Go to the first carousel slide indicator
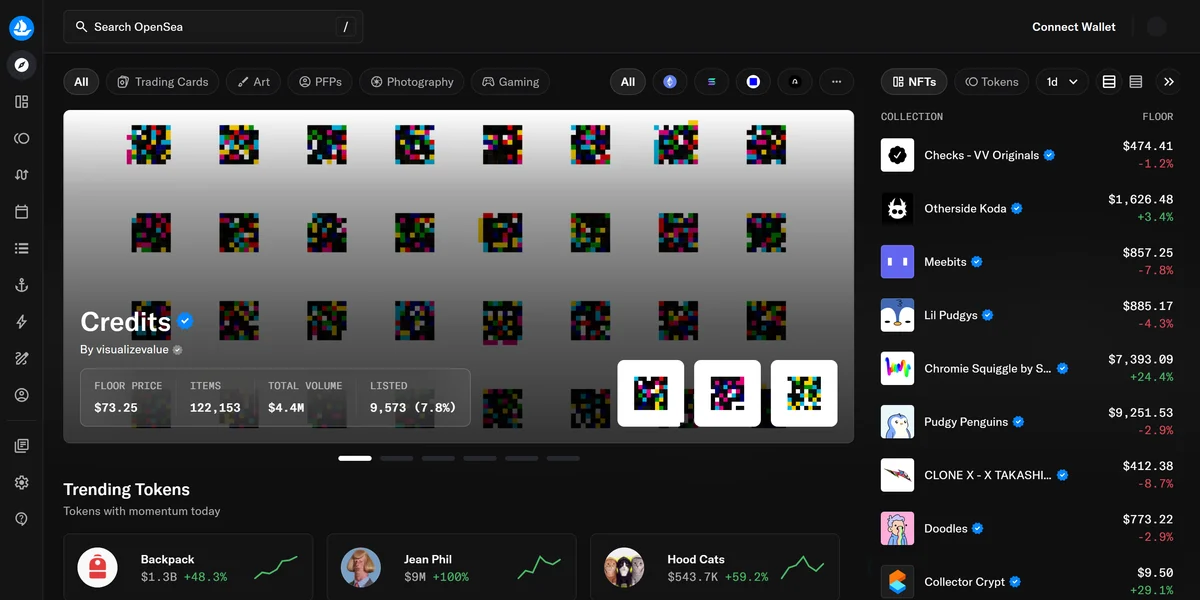1200x600 pixels. [355, 458]
